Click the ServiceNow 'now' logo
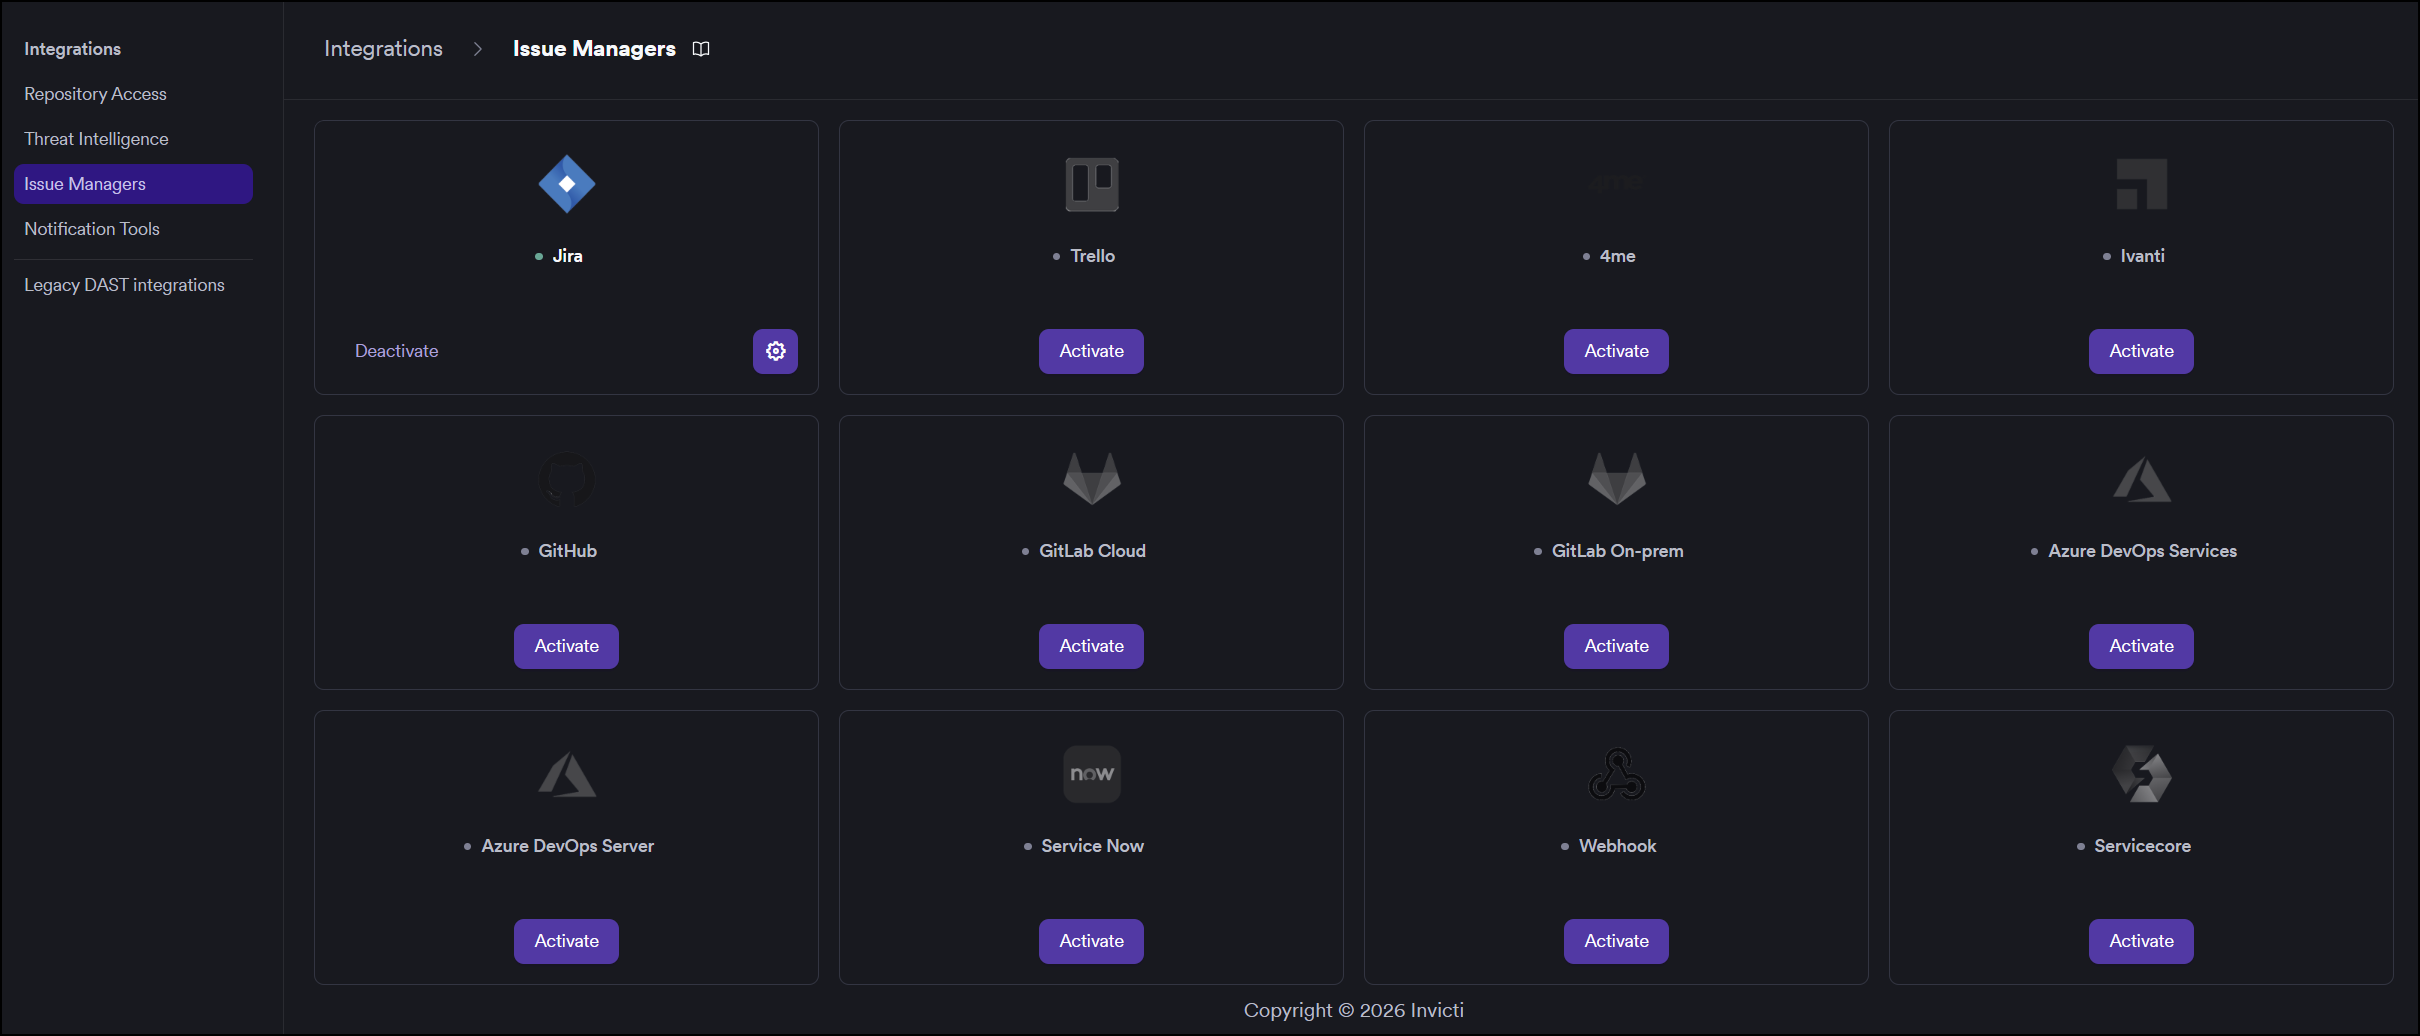 (1092, 774)
